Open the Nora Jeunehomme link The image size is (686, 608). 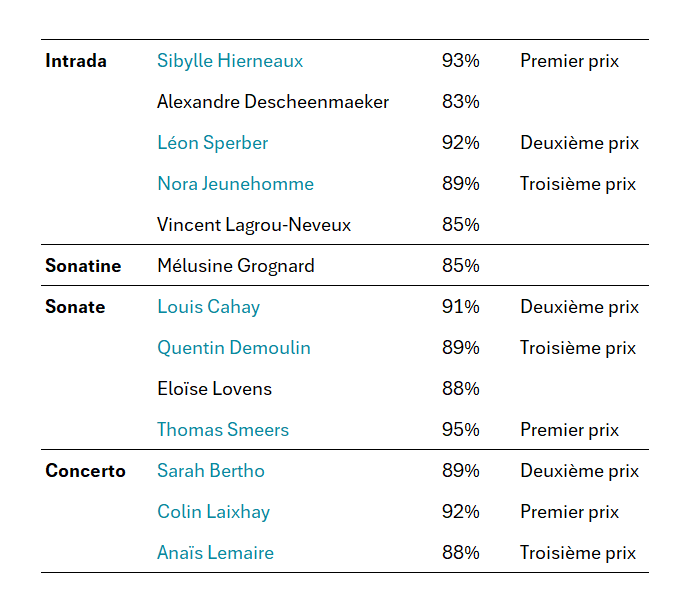click(235, 184)
